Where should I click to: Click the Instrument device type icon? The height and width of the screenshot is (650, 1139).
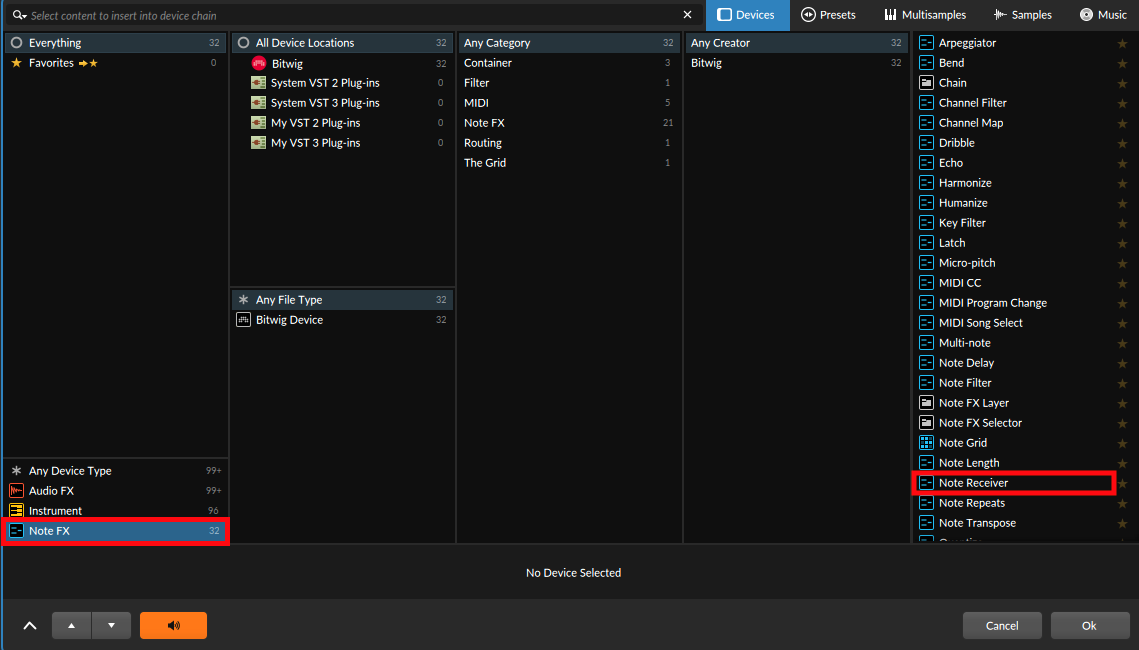pos(16,511)
